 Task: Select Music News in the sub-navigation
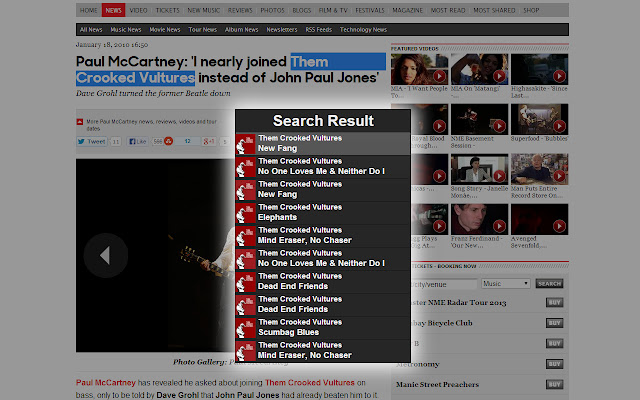[126, 29]
